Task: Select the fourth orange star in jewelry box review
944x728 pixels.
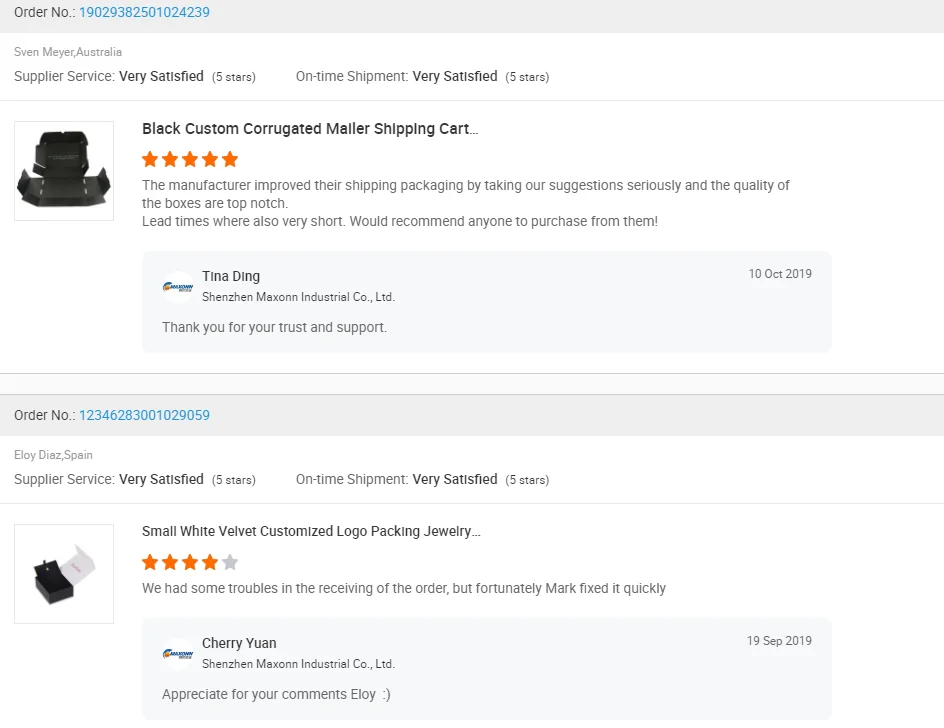Action: tap(210, 562)
